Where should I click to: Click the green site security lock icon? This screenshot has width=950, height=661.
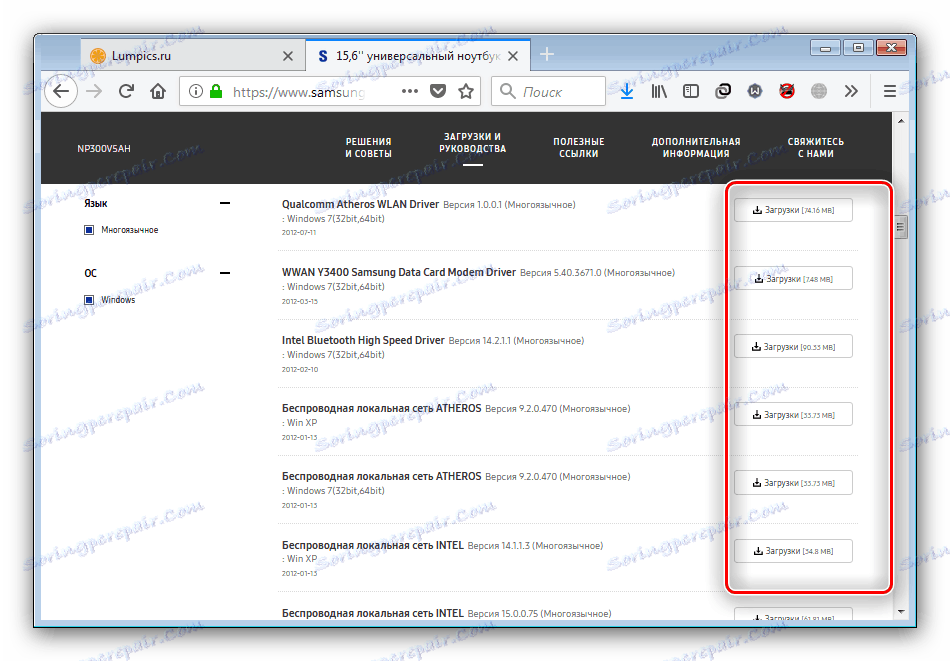coord(218,90)
